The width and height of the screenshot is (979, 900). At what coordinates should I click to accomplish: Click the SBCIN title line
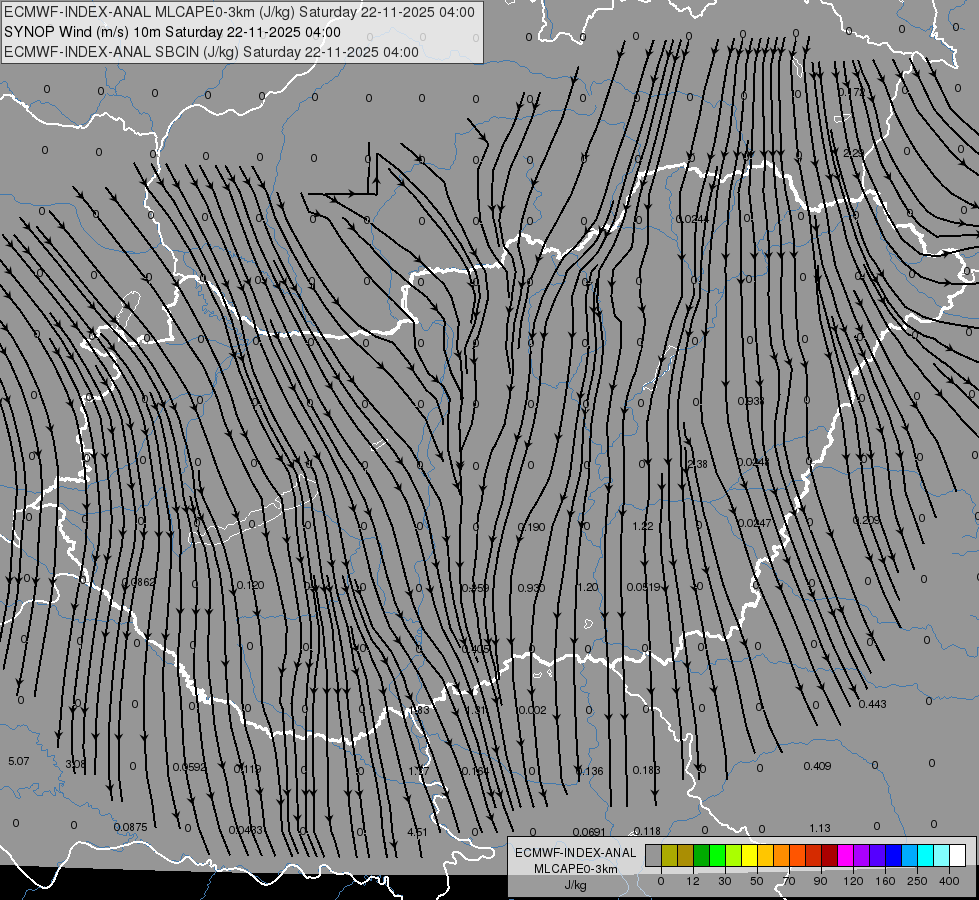click(x=211, y=52)
